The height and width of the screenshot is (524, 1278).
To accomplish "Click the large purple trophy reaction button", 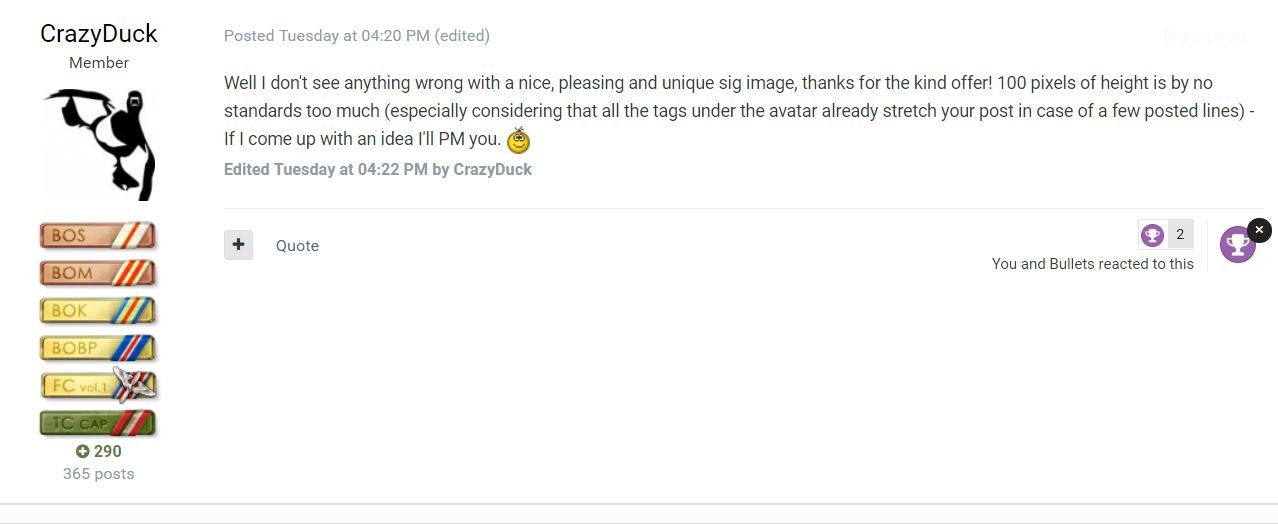I will click(x=1237, y=245).
